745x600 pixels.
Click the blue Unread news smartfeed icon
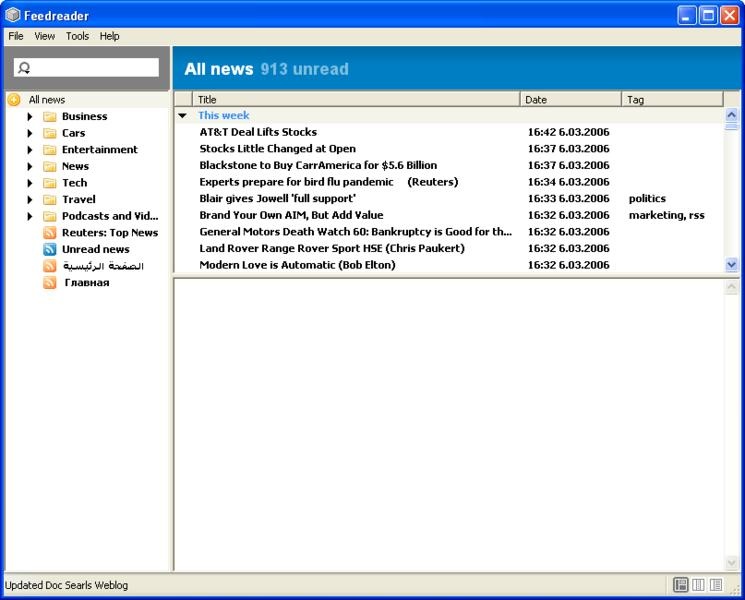[x=49, y=250]
